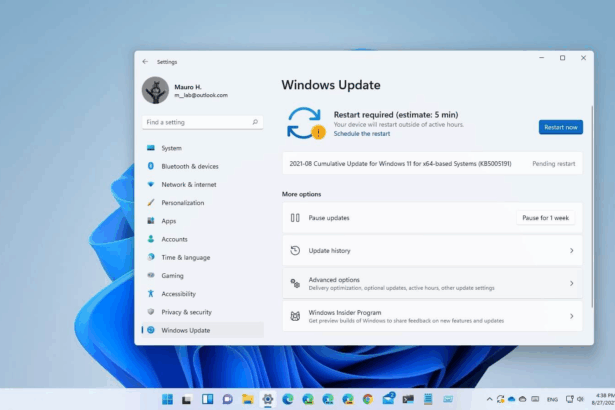This screenshot has height=410, width=615.
Task: Open Chat from the taskbar
Action: (227, 399)
